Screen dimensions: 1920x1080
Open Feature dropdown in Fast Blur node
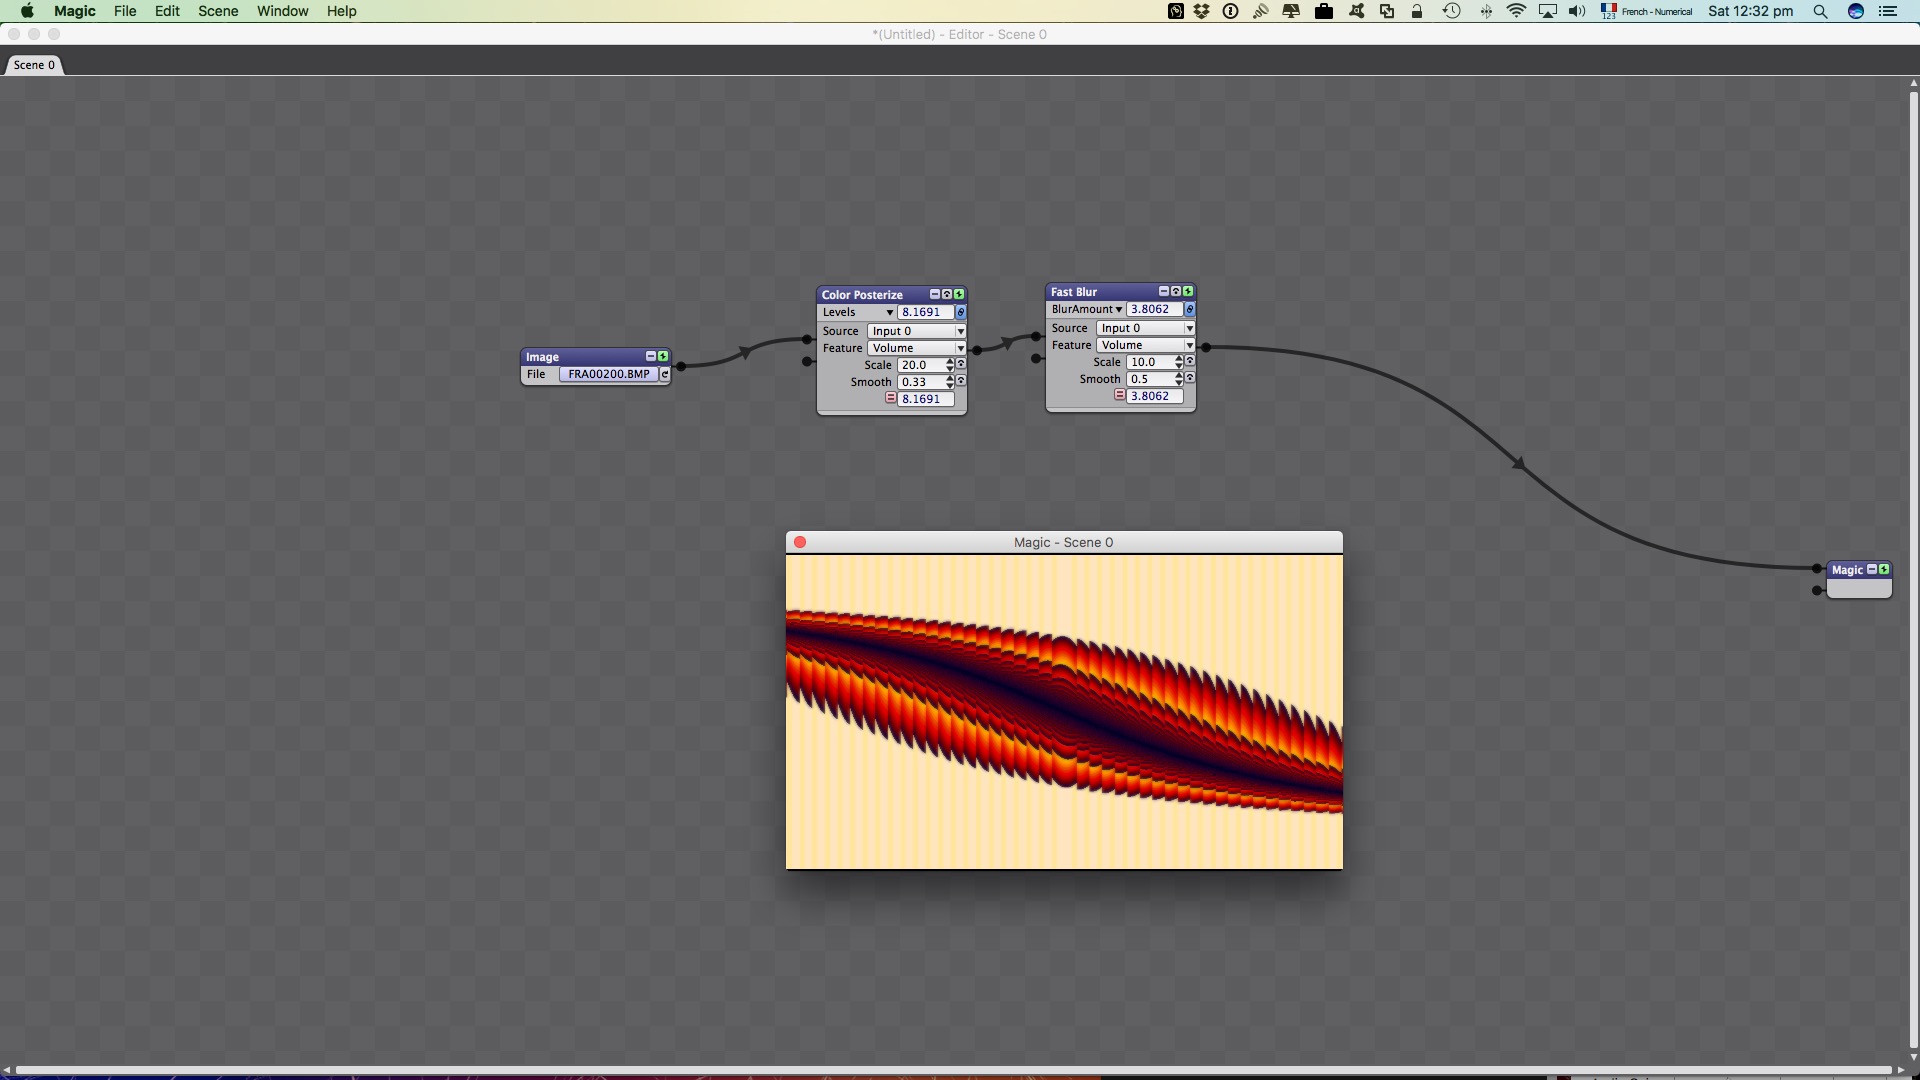pyautogui.click(x=1145, y=345)
